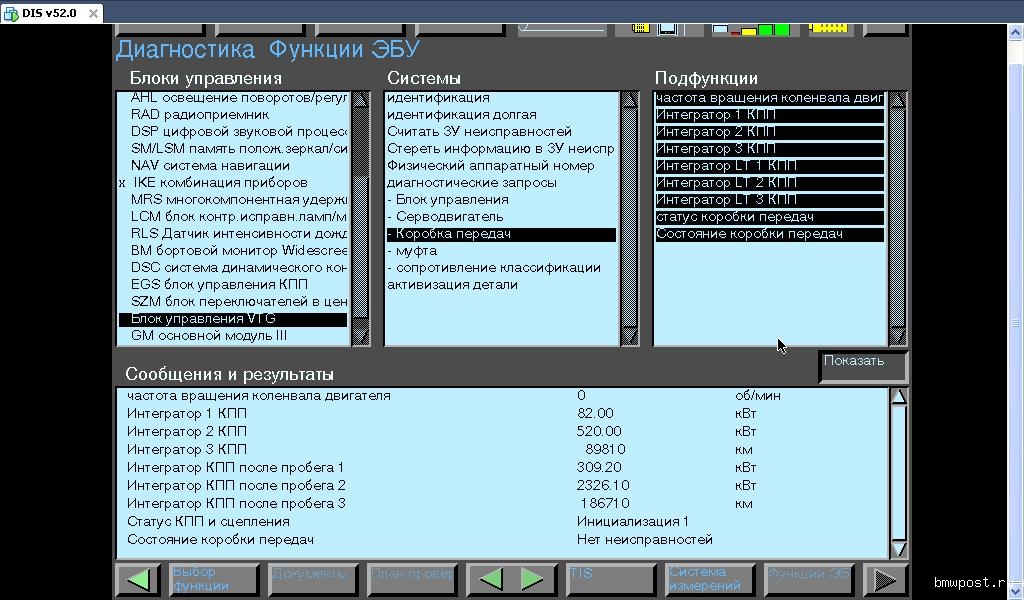Open Система измерений in the bottom bar
Image resolution: width=1024 pixels, height=600 pixels.
pos(710,579)
